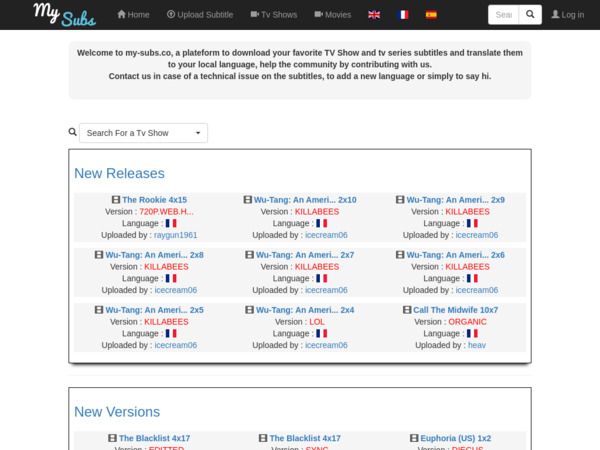Screen dimensions: 600x450
Task: Open the New Versions heading
Action: [x=117, y=412]
